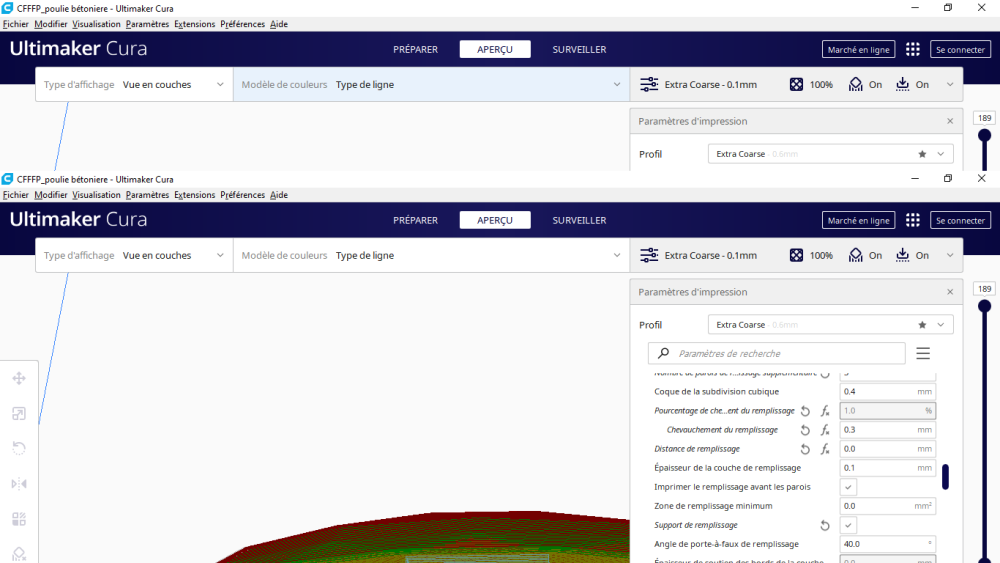Screen dimensions: 1000x563
Task: Switch to PRÉPARER tab in front window
Action: (415, 220)
